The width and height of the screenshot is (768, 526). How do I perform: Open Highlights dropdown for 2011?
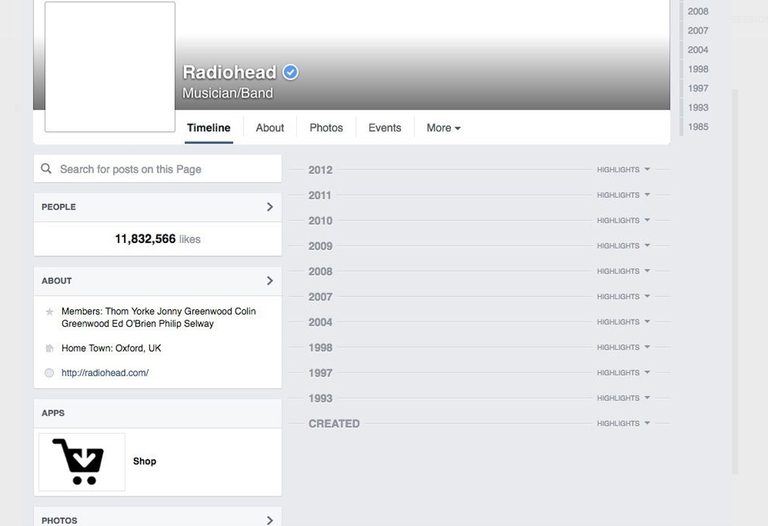(623, 195)
